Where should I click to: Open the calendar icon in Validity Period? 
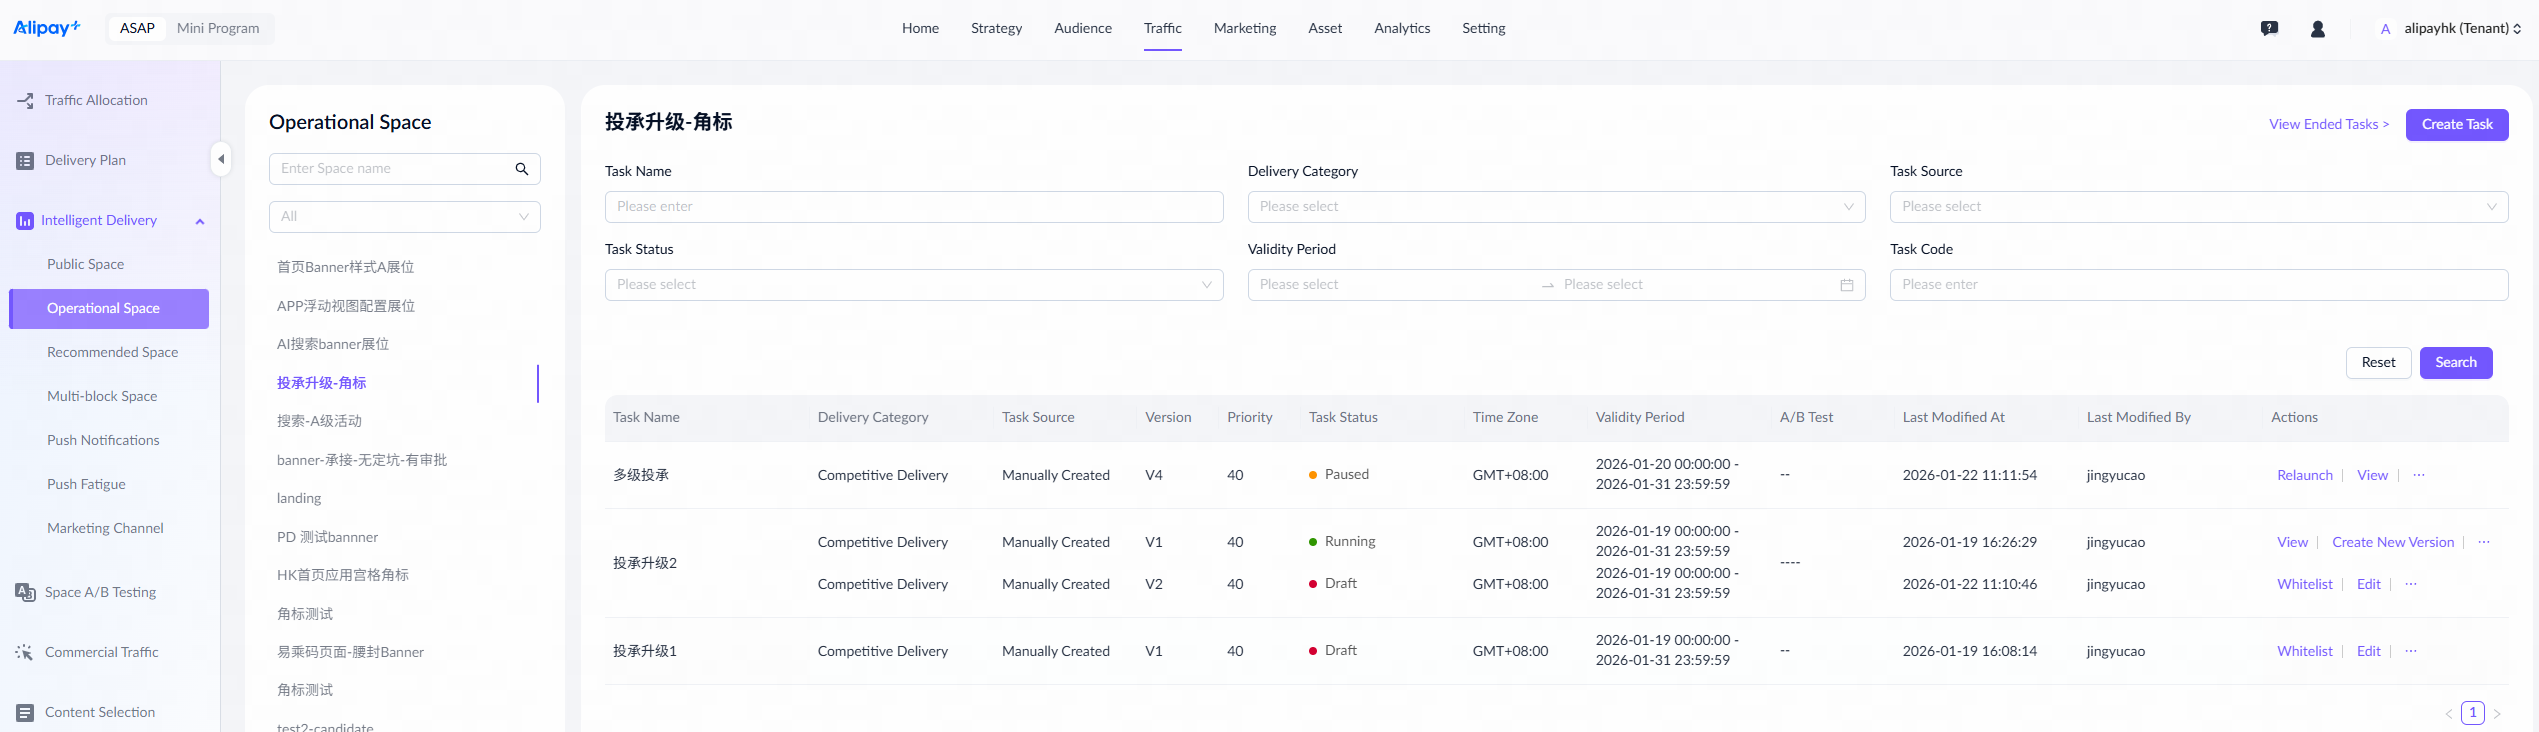coord(1846,285)
